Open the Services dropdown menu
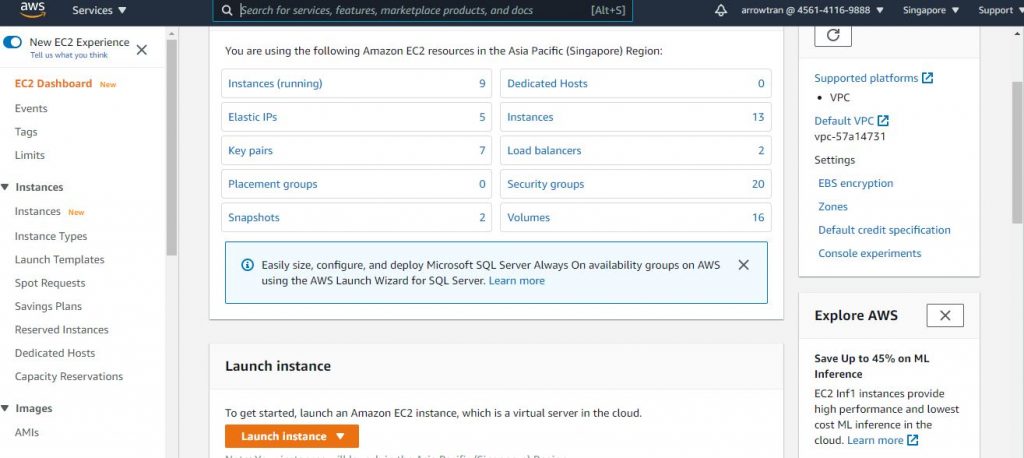 click(99, 10)
